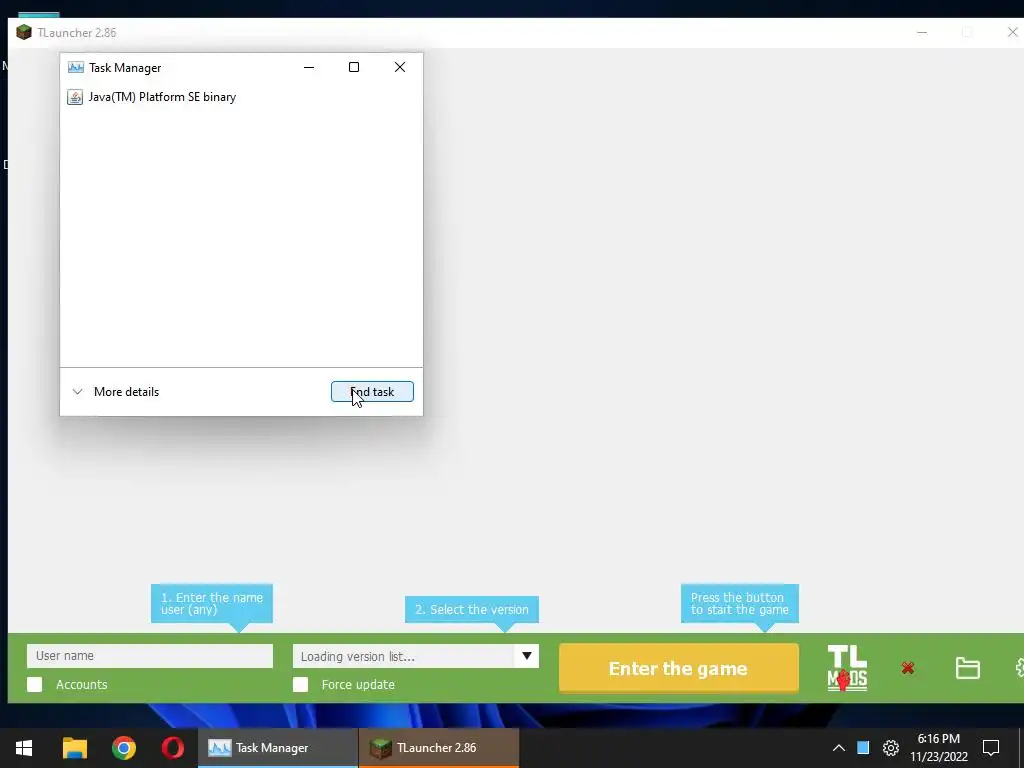Open the Windows Start menu
1024x768 pixels.
24,748
